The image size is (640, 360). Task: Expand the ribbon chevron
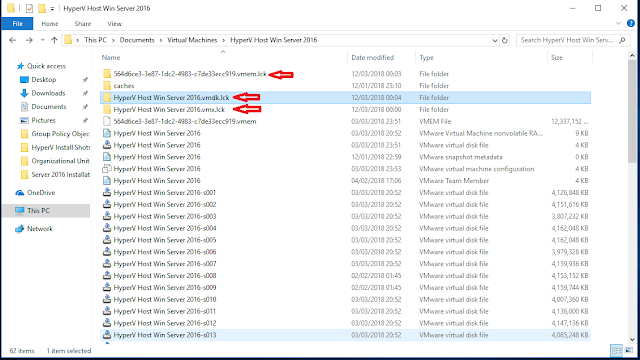618,24
